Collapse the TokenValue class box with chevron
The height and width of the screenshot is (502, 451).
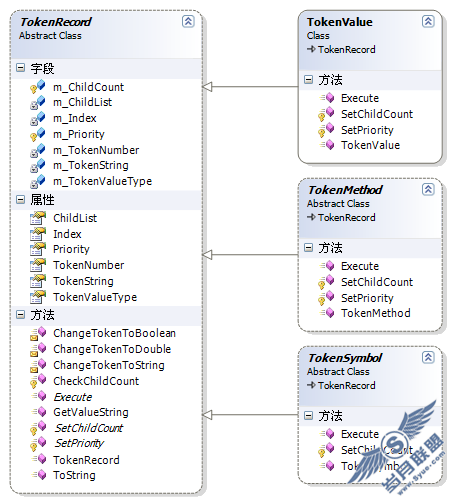point(428,21)
